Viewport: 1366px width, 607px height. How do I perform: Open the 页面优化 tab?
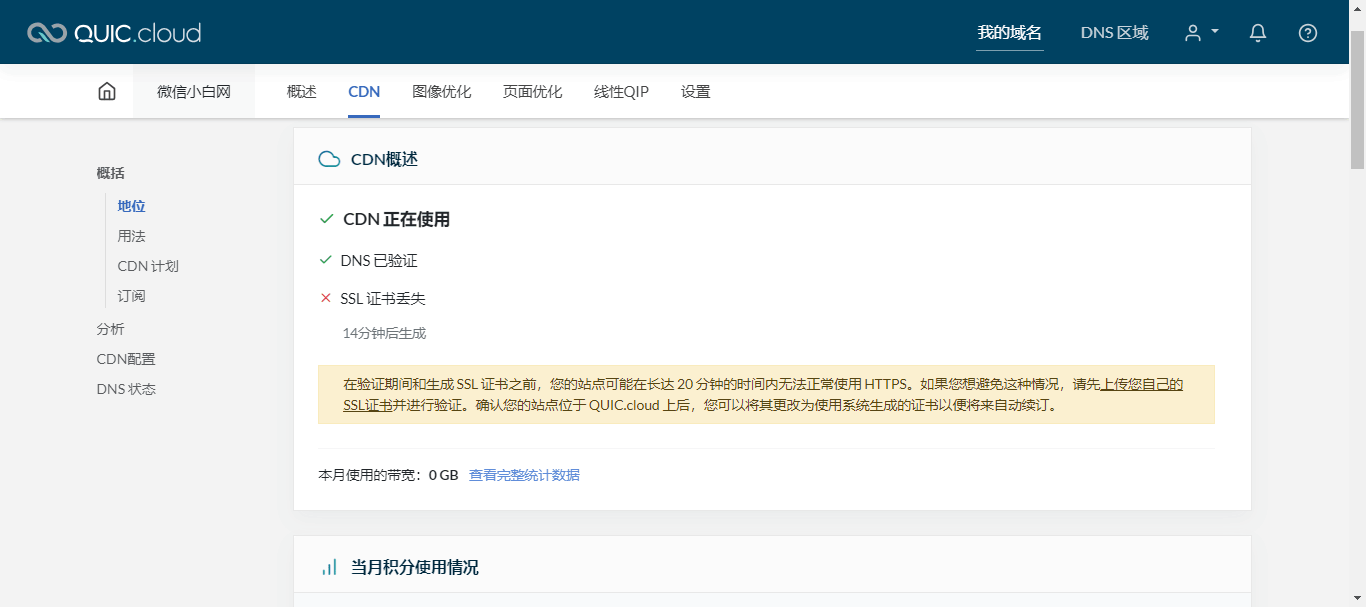(x=531, y=90)
